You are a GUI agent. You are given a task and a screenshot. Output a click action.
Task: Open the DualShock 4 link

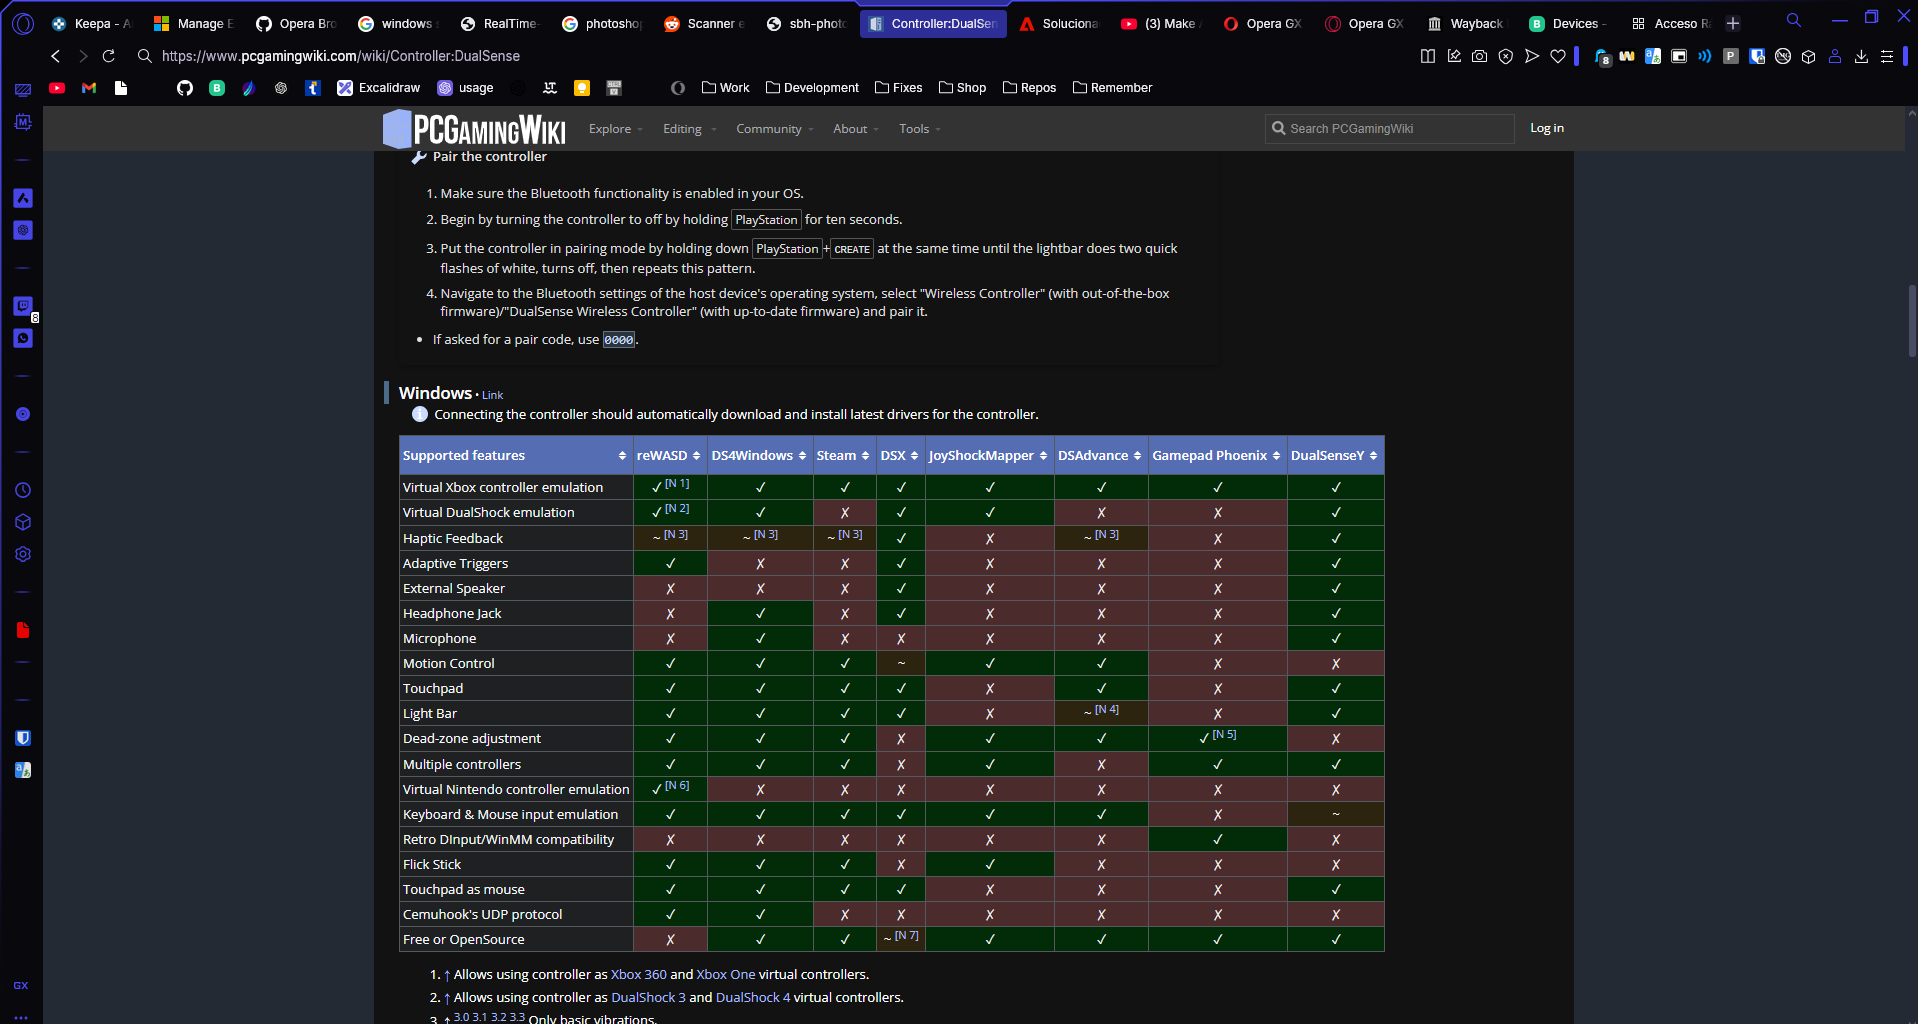point(753,997)
